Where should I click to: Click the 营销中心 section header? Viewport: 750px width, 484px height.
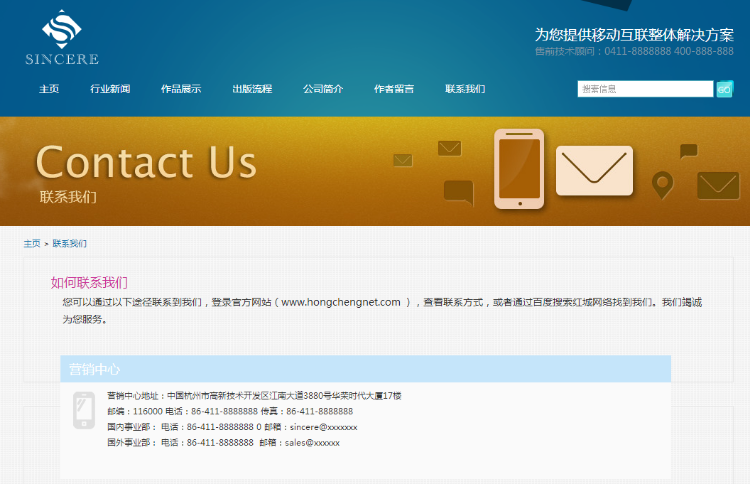tap(365, 369)
